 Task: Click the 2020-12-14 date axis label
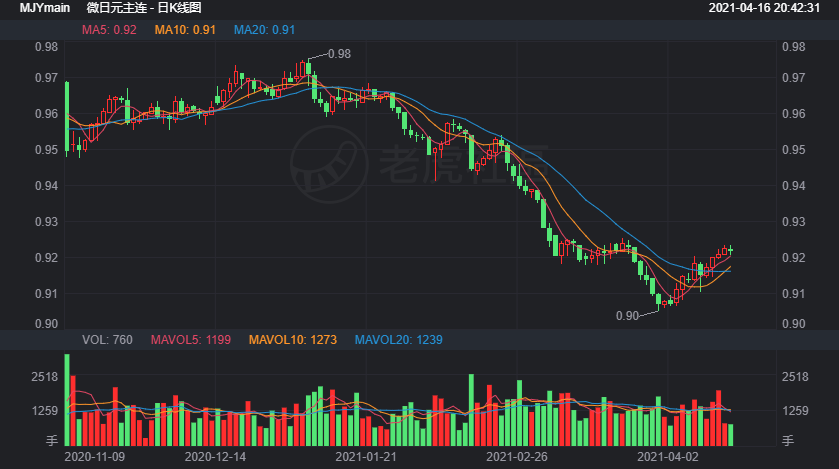215,457
